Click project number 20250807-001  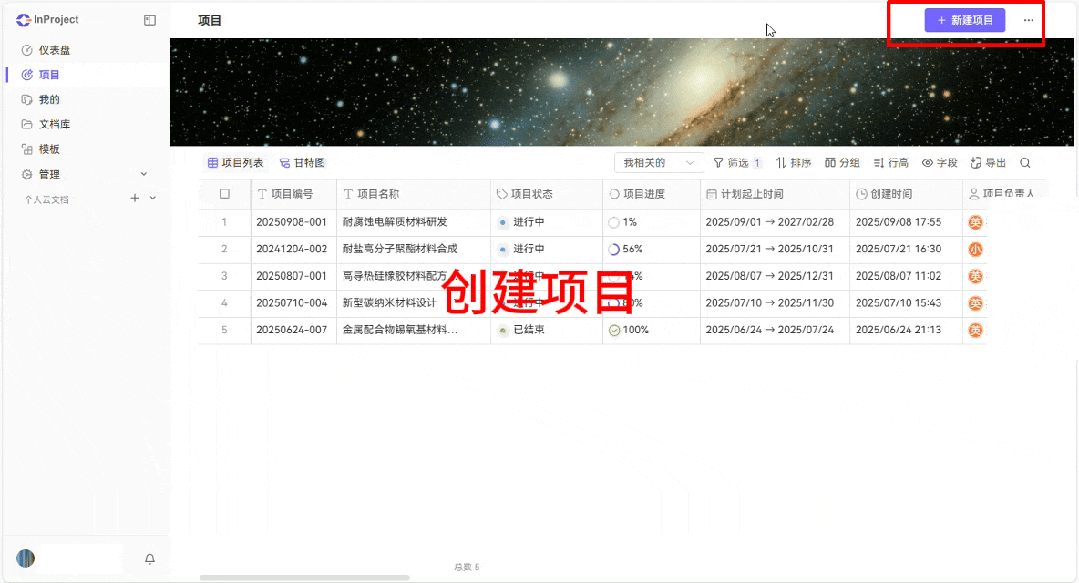point(291,276)
